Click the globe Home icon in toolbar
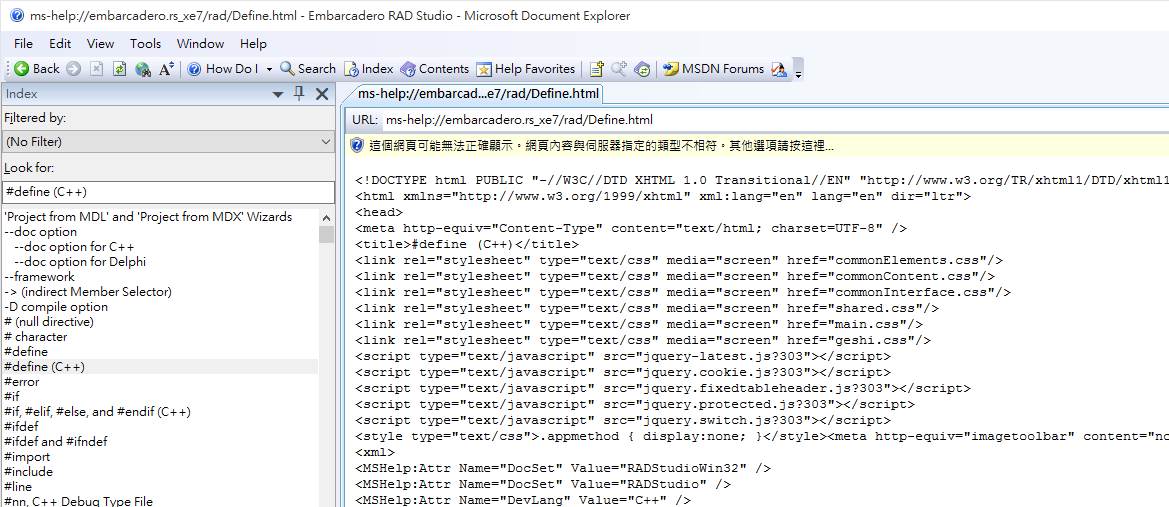Viewport: 1169px width, 507px height. coord(143,69)
